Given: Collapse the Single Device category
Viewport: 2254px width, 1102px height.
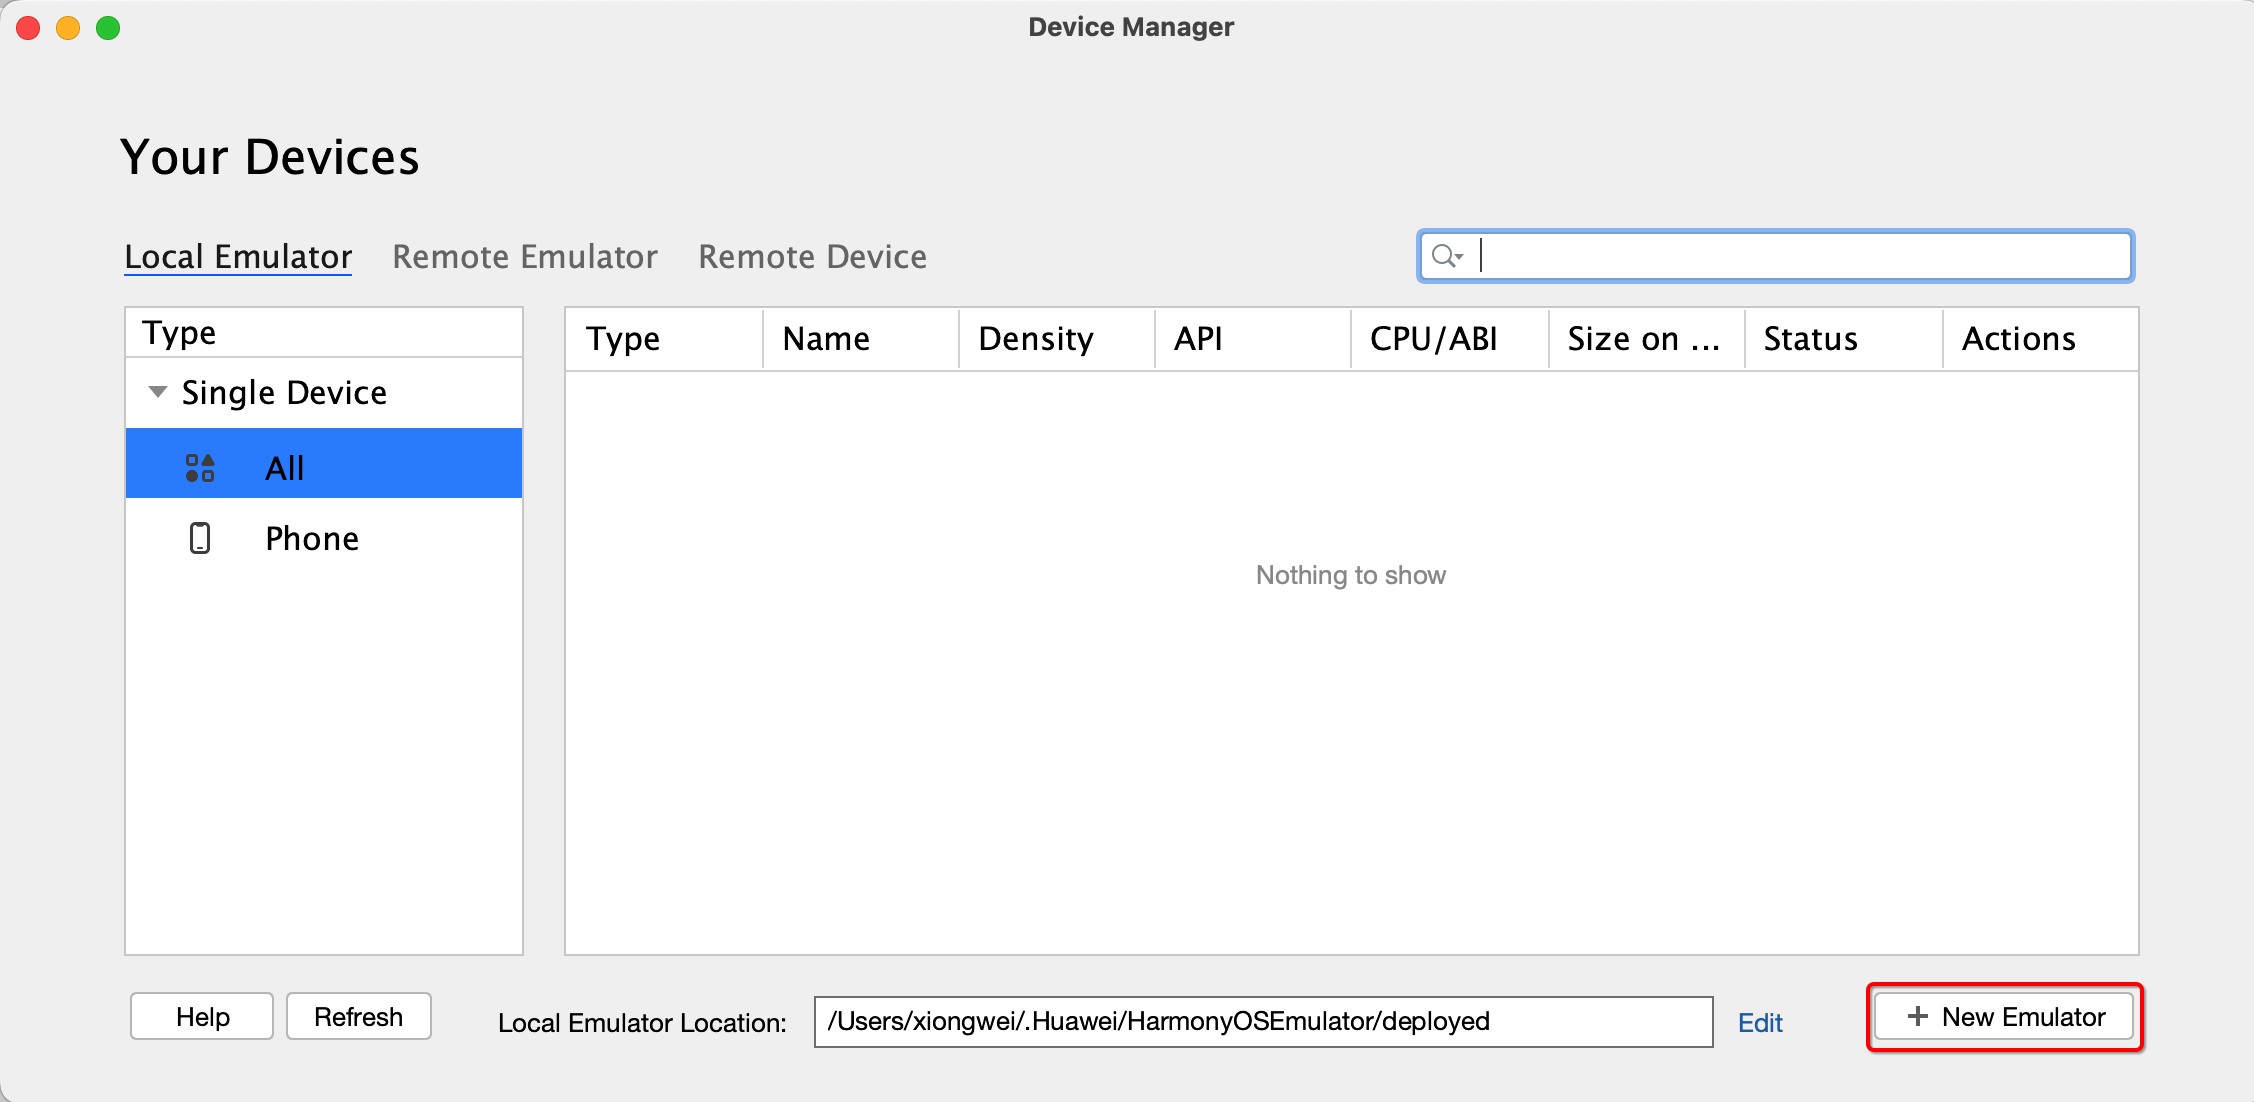Looking at the screenshot, I should pyautogui.click(x=157, y=391).
